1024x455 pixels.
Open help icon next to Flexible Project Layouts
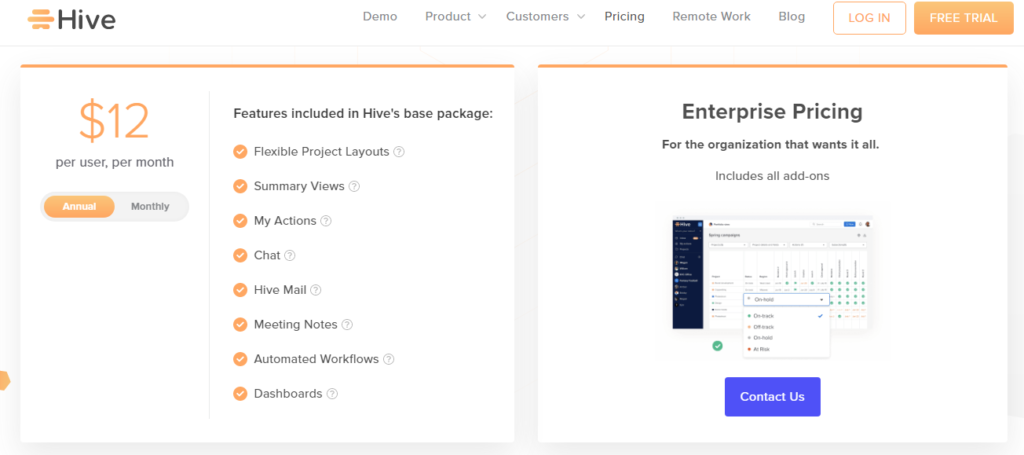pyautogui.click(x=399, y=152)
